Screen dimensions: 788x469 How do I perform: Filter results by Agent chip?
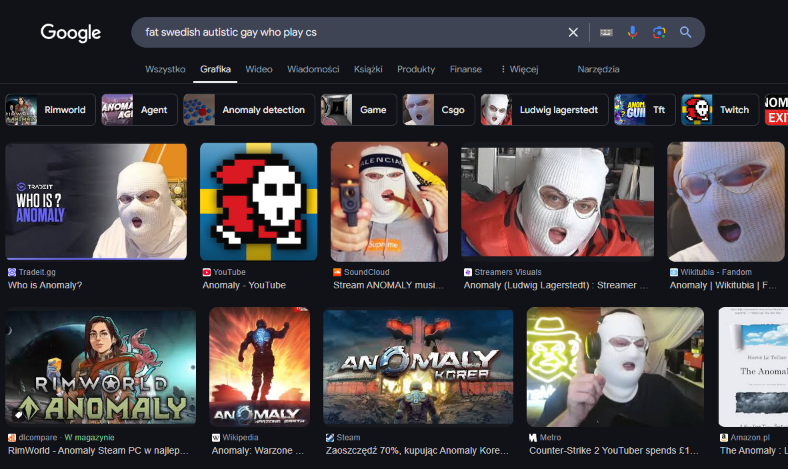[139, 110]
